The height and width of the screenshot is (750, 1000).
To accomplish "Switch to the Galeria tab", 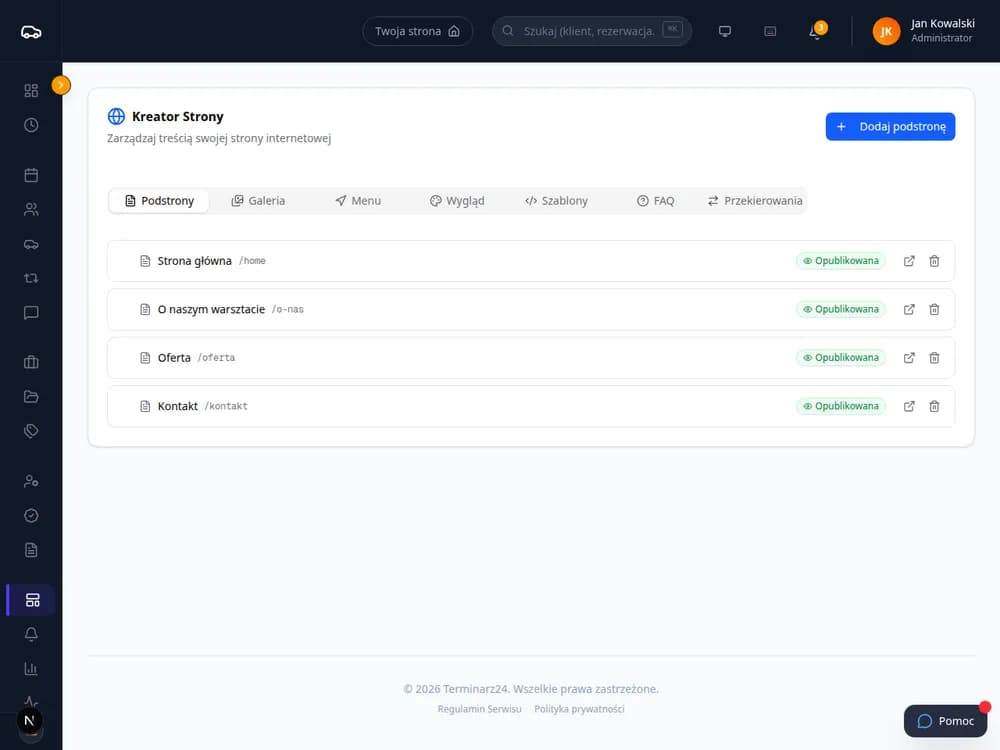I will [x=258, y=201].
